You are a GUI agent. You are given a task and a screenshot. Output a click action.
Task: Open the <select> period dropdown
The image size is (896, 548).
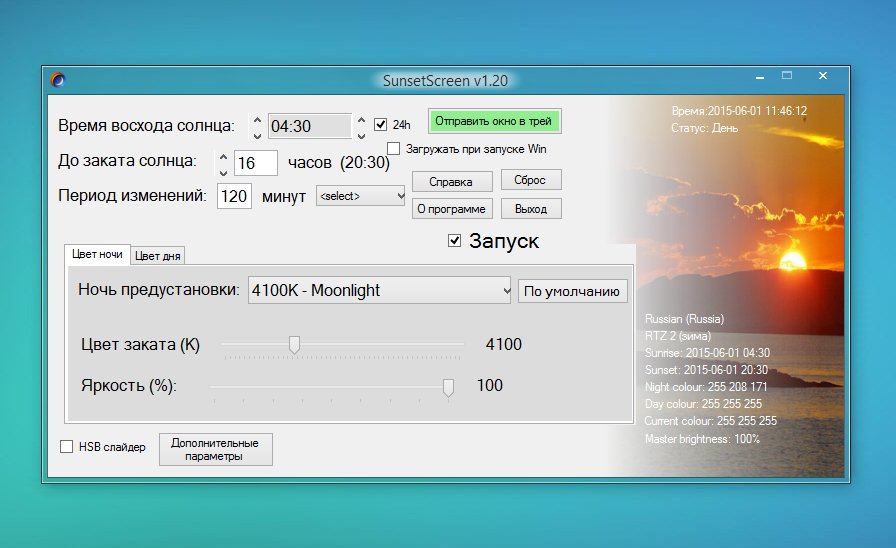(x=361, y=196)
